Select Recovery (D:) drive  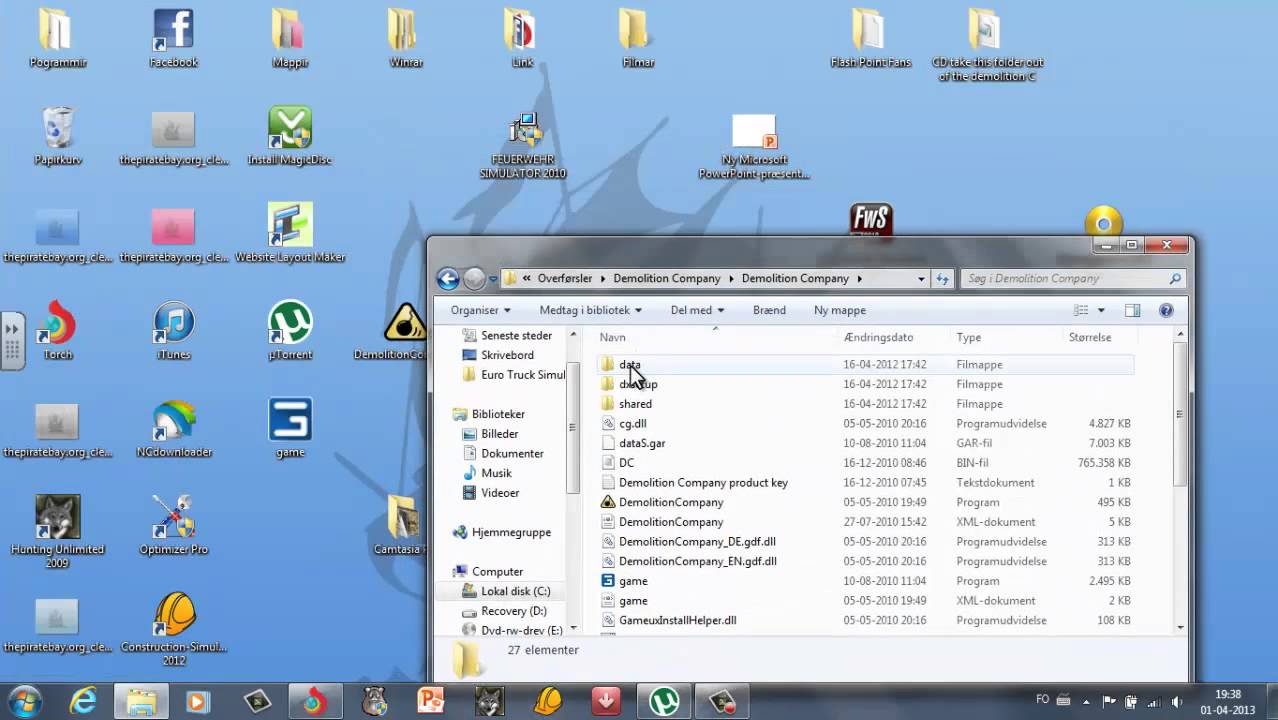click(x=504, y=611)
